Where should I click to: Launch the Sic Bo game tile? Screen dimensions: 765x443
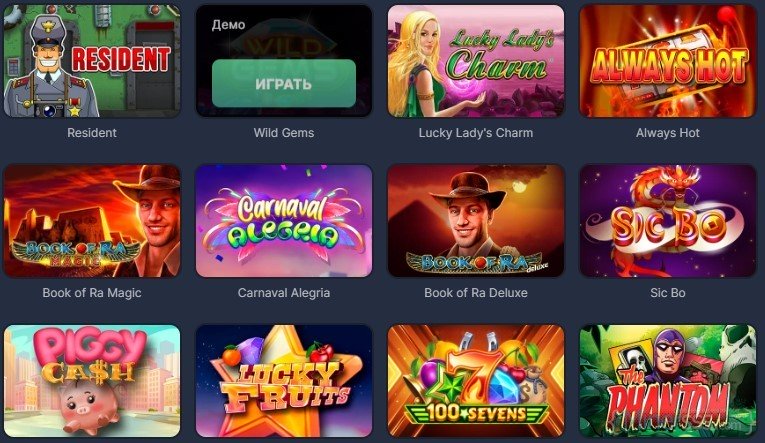point(668,221)
